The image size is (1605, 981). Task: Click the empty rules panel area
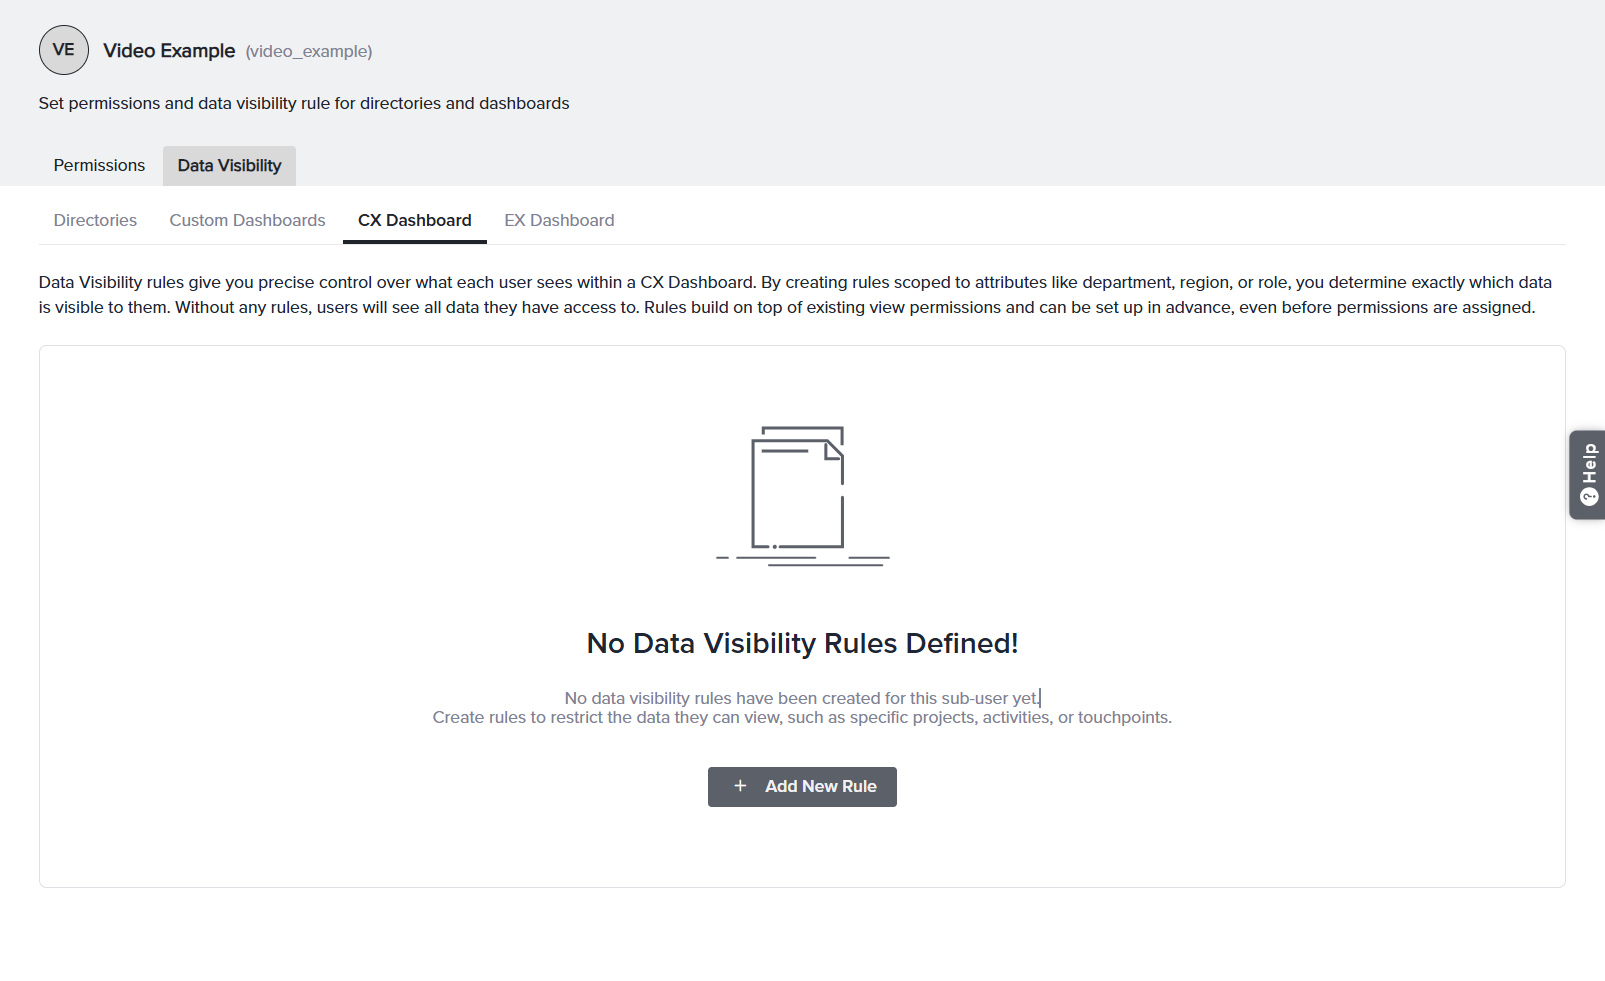click(x=802, y=616)
